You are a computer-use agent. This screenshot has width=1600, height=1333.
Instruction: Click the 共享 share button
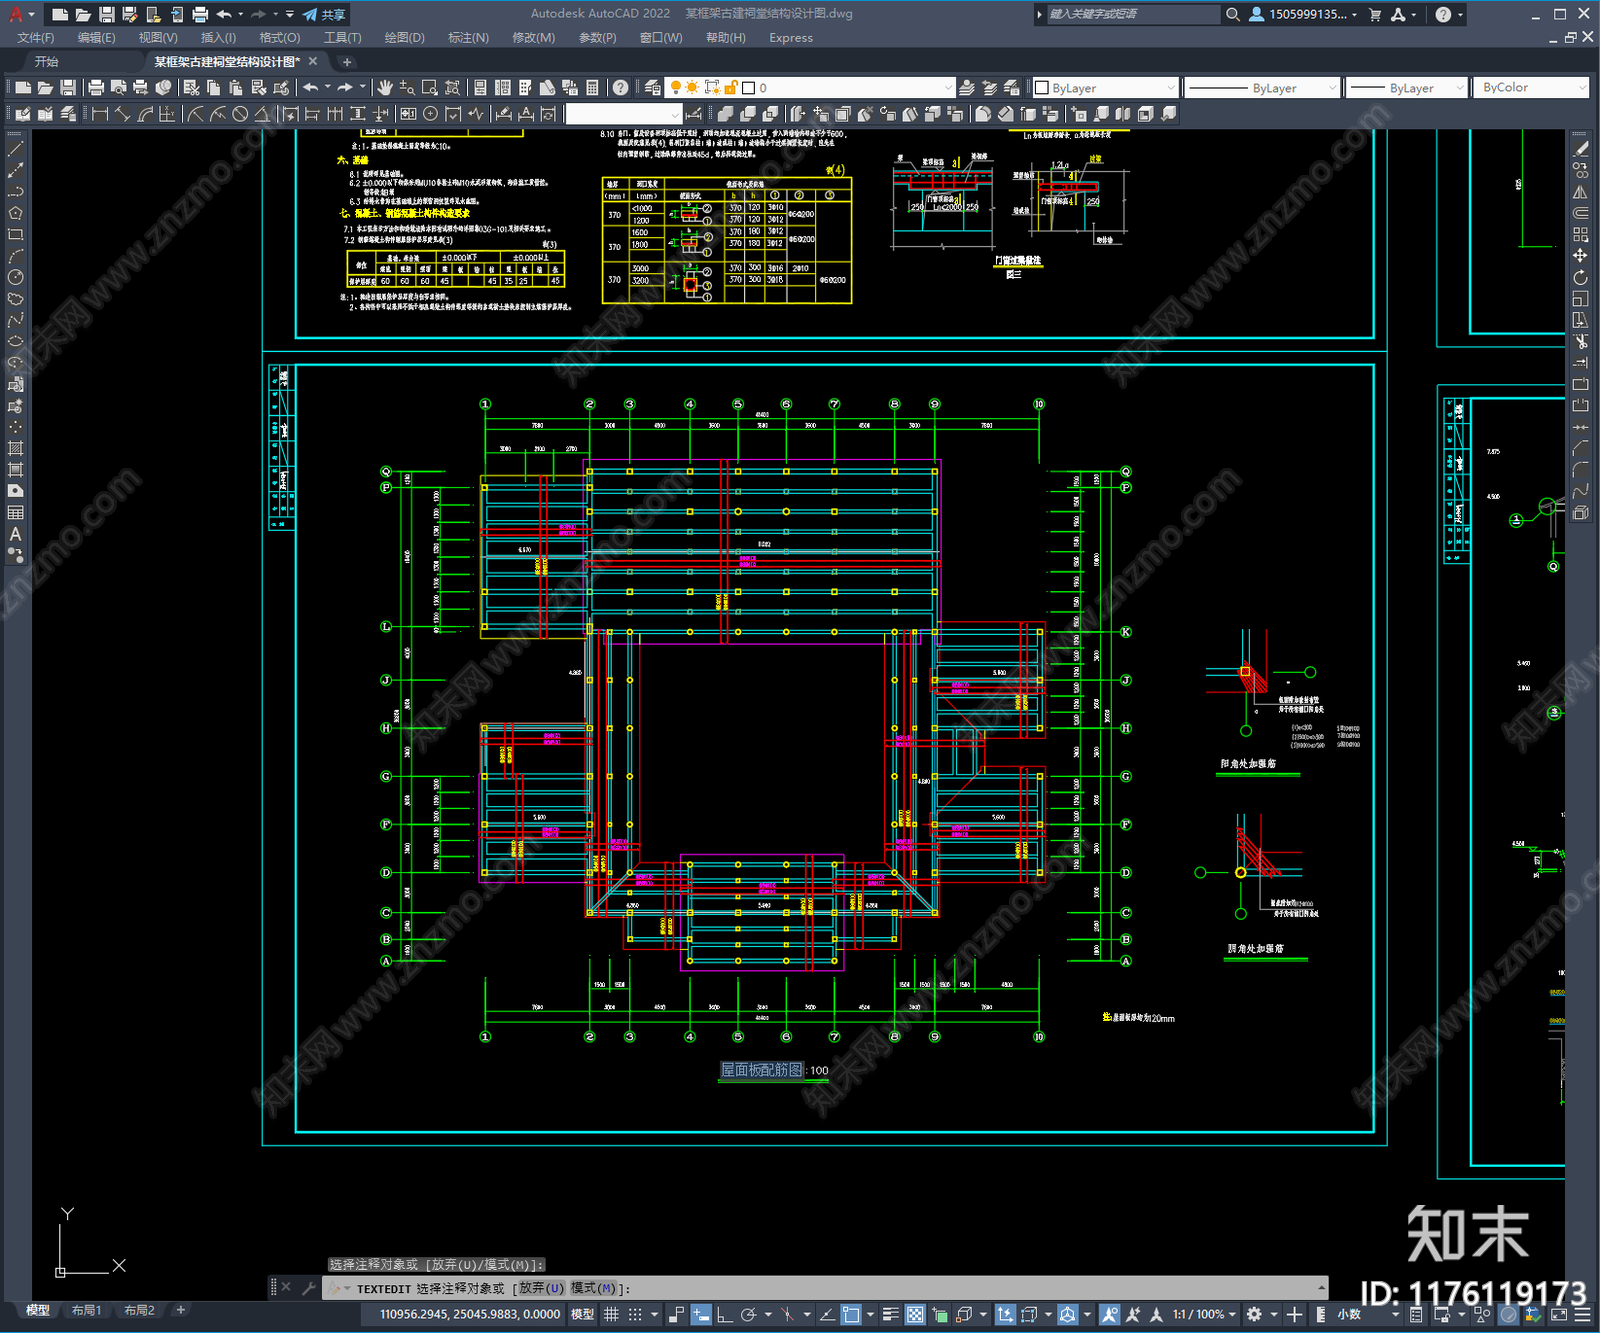click(325, 14)
